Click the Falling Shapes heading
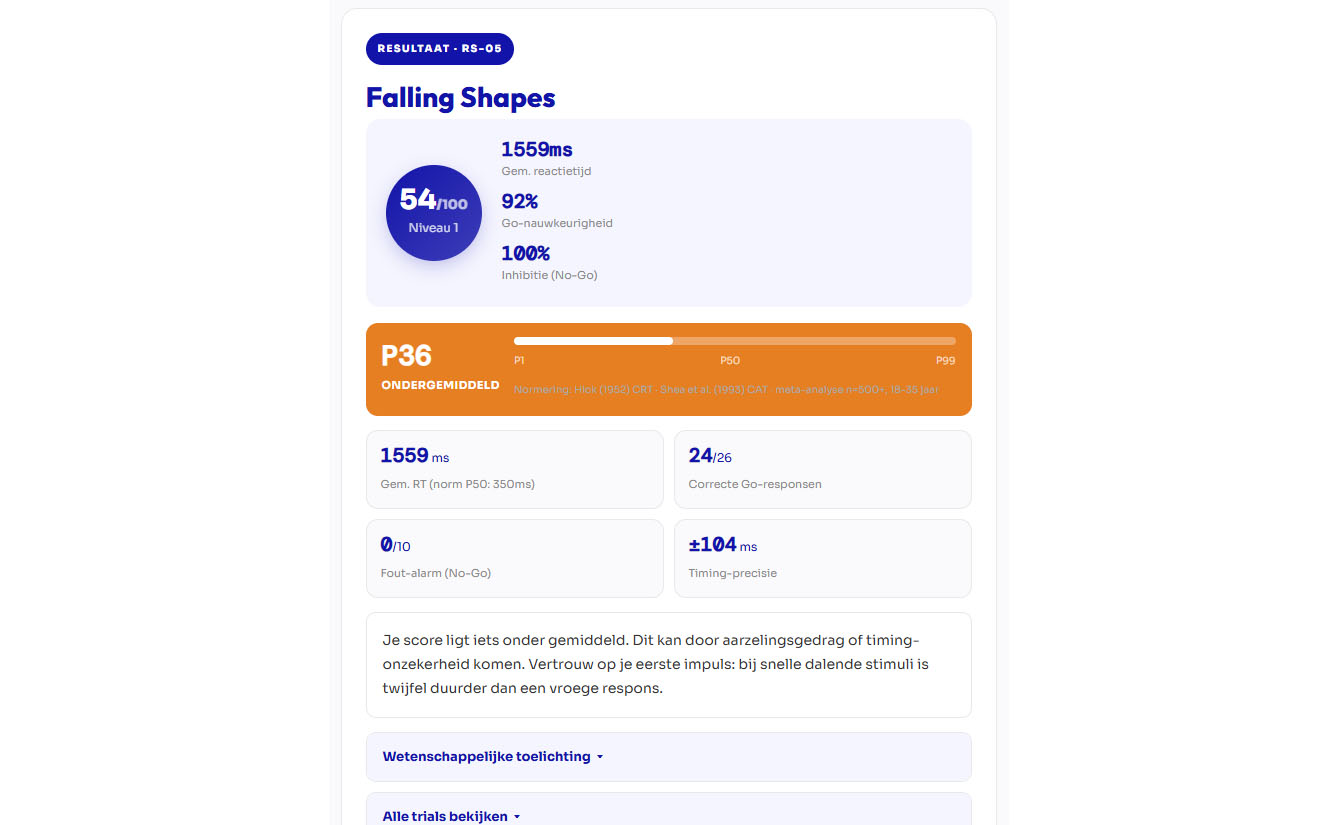 tap(460, 98)
